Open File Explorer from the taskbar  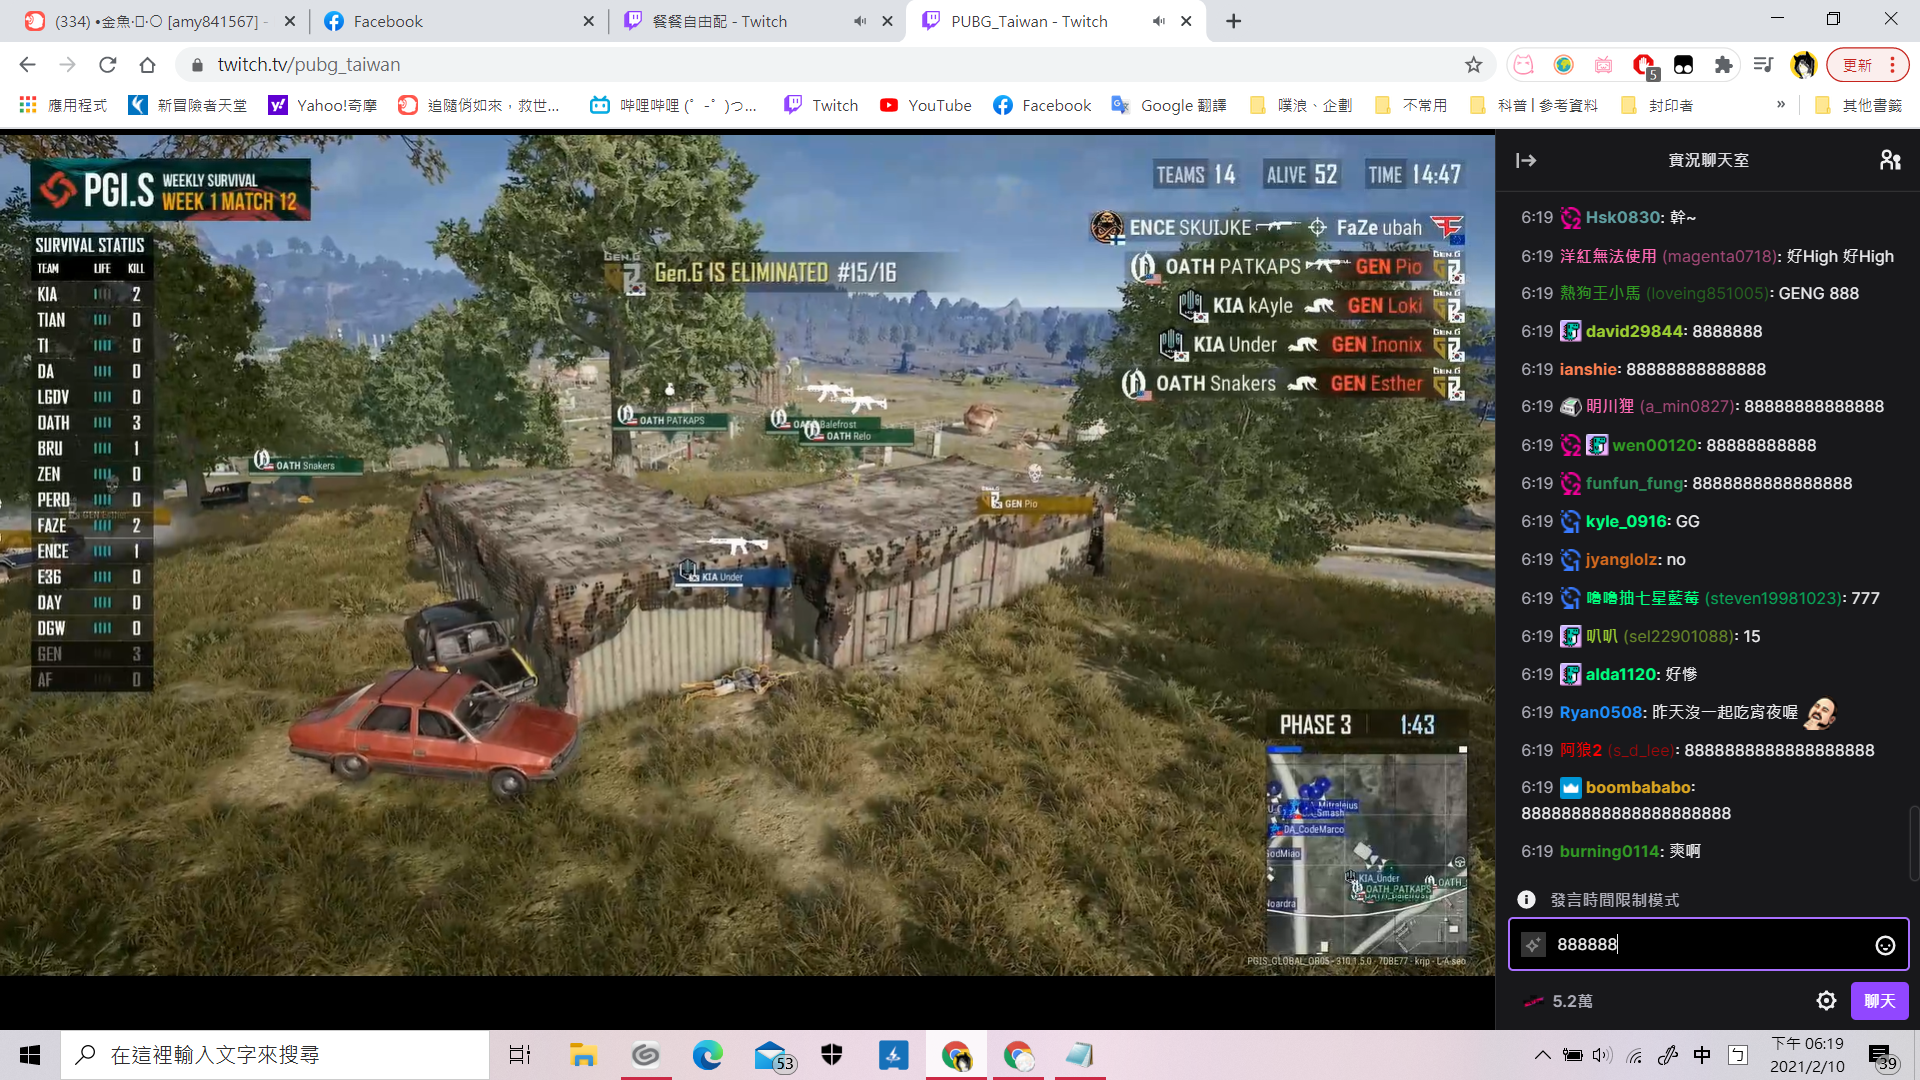pos(583,1055)
